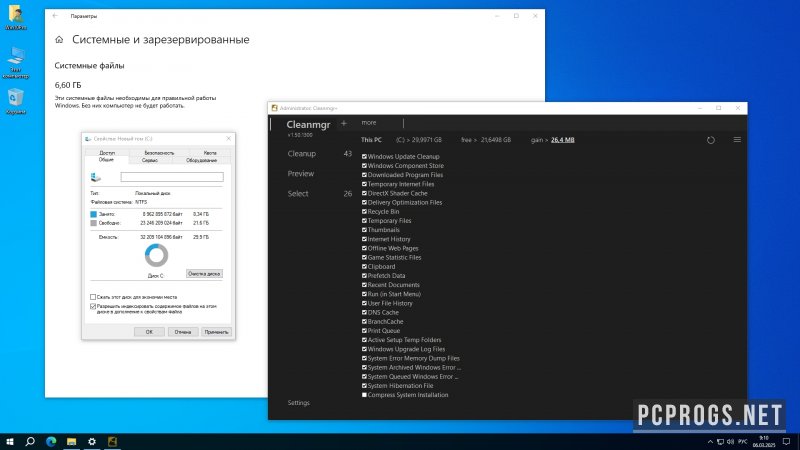The height and width of the screenshot is (450, 800).
Task: Show hidden tray icons chevron
Action: click(710, 442)
